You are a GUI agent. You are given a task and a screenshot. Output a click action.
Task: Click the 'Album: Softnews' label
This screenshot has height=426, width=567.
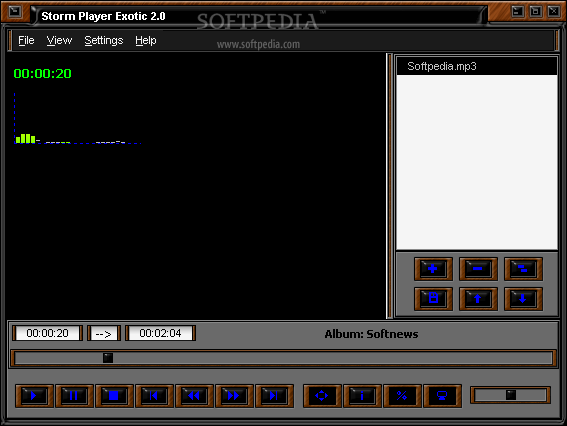pyautogui.click(x=371, y=334)
